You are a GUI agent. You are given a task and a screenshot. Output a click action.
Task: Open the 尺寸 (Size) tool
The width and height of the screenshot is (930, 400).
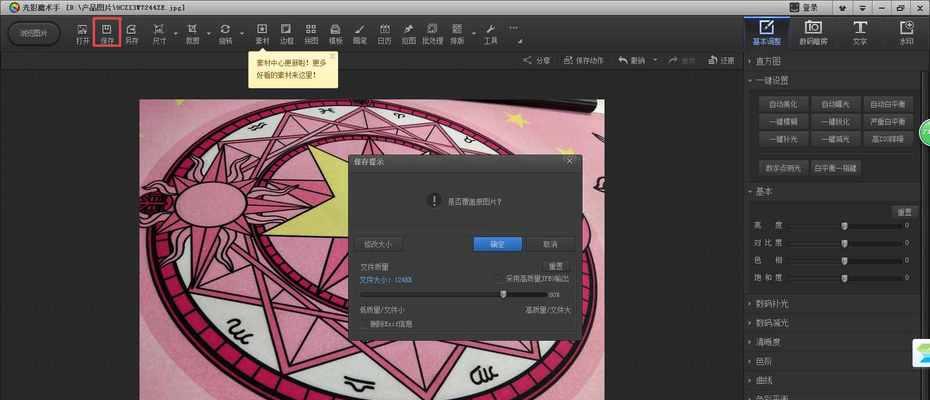159,34
